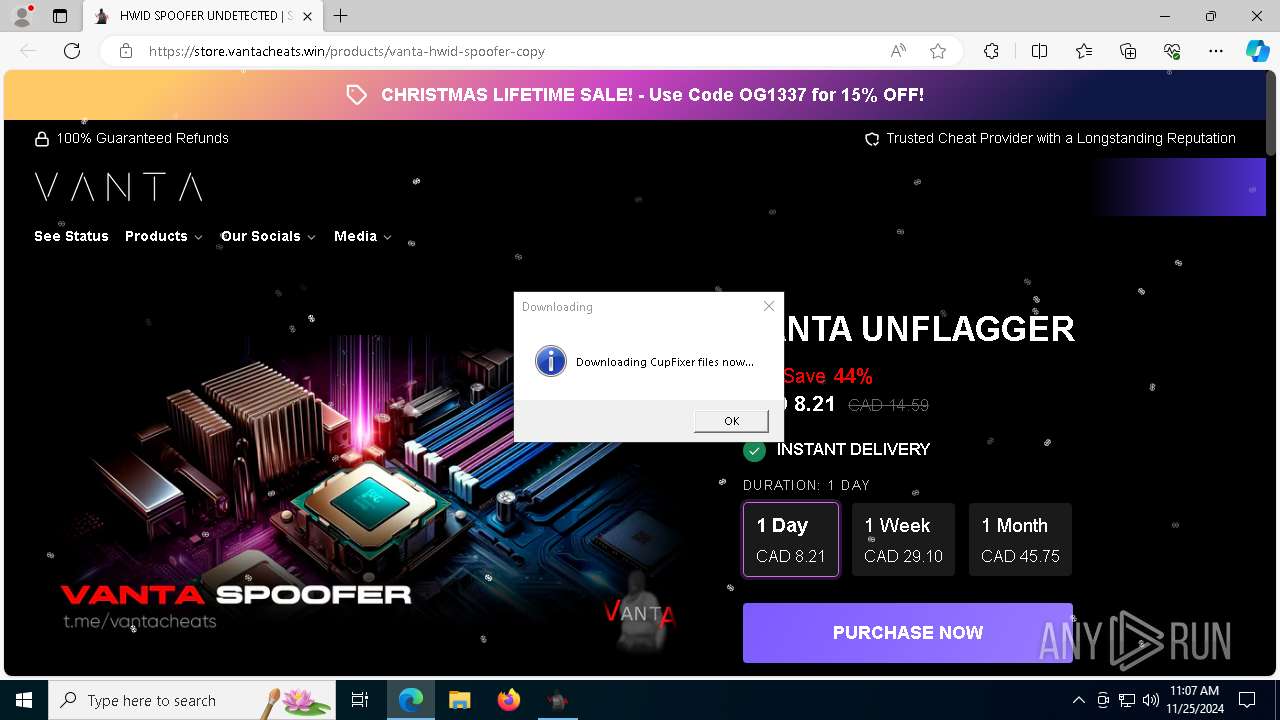Viewport: 1280px width, 720px height.
Task: Open the clock showing 11:07 AM
Action: point(1194,700)
